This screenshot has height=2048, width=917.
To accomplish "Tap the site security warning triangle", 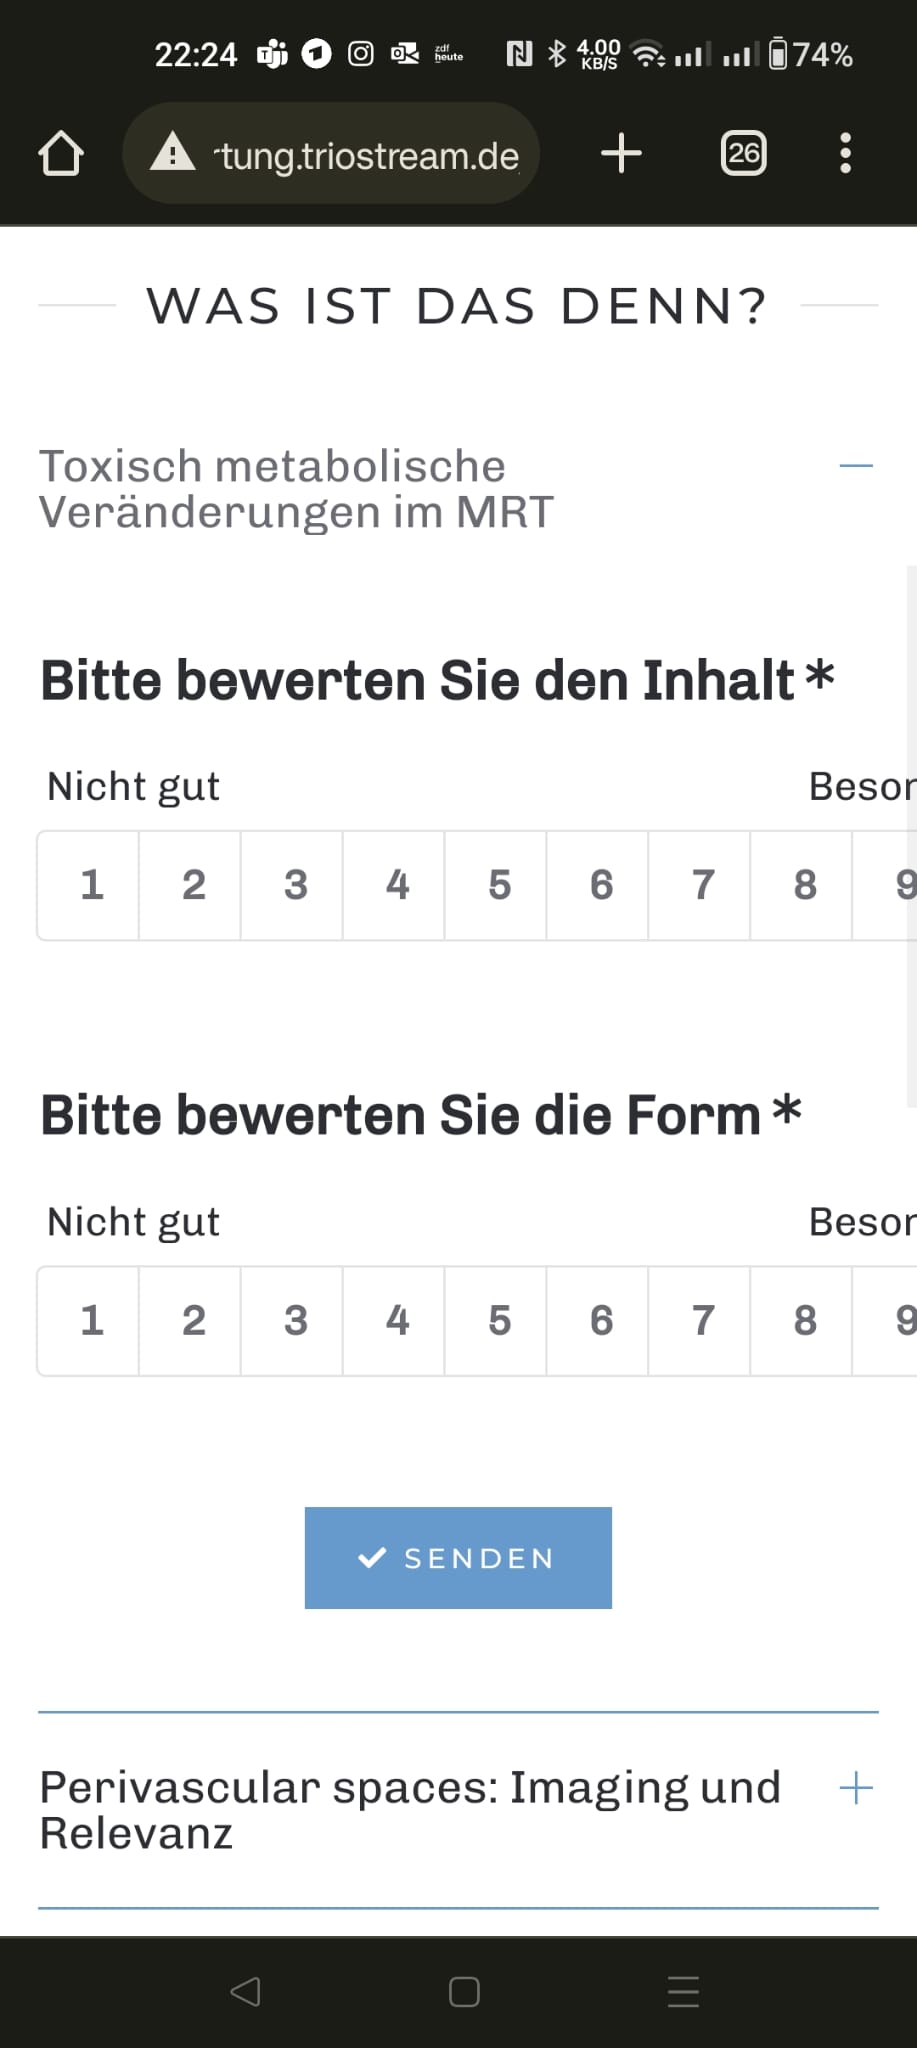I will [x=173, y=154].
